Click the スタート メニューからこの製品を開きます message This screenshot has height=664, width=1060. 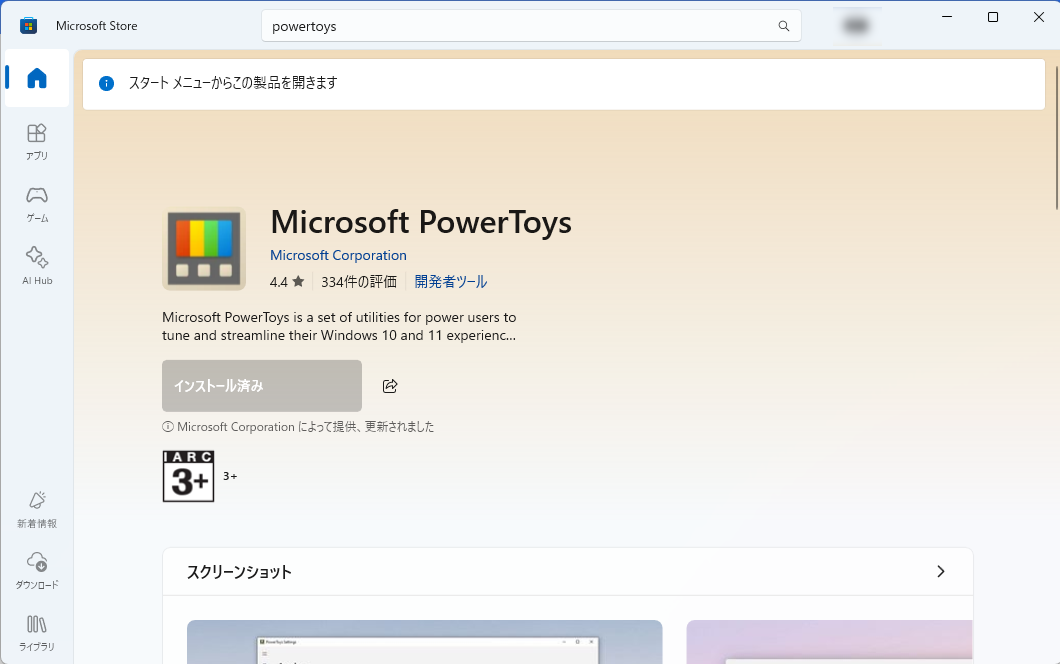(x=233, y=83)
